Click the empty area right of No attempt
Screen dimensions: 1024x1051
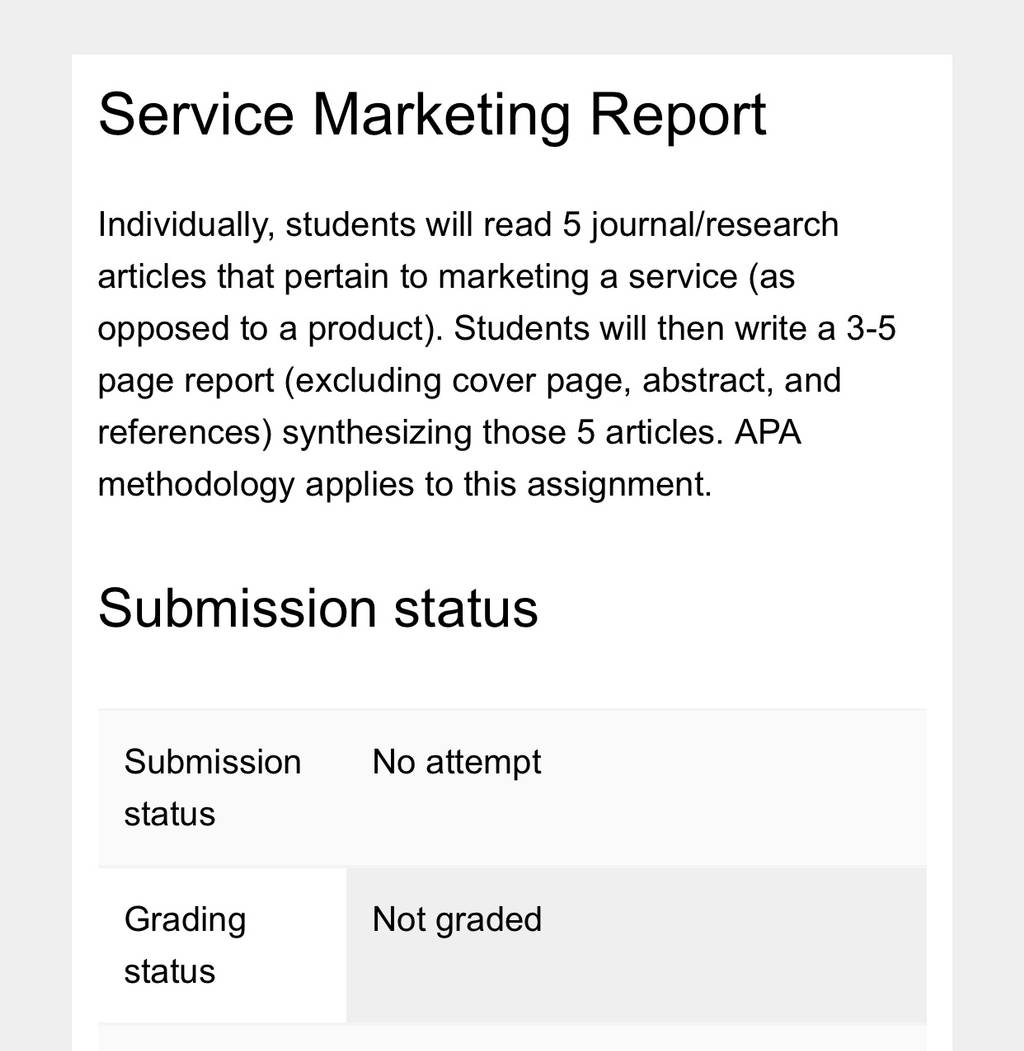pyautogui.click(x=734, y=788)
